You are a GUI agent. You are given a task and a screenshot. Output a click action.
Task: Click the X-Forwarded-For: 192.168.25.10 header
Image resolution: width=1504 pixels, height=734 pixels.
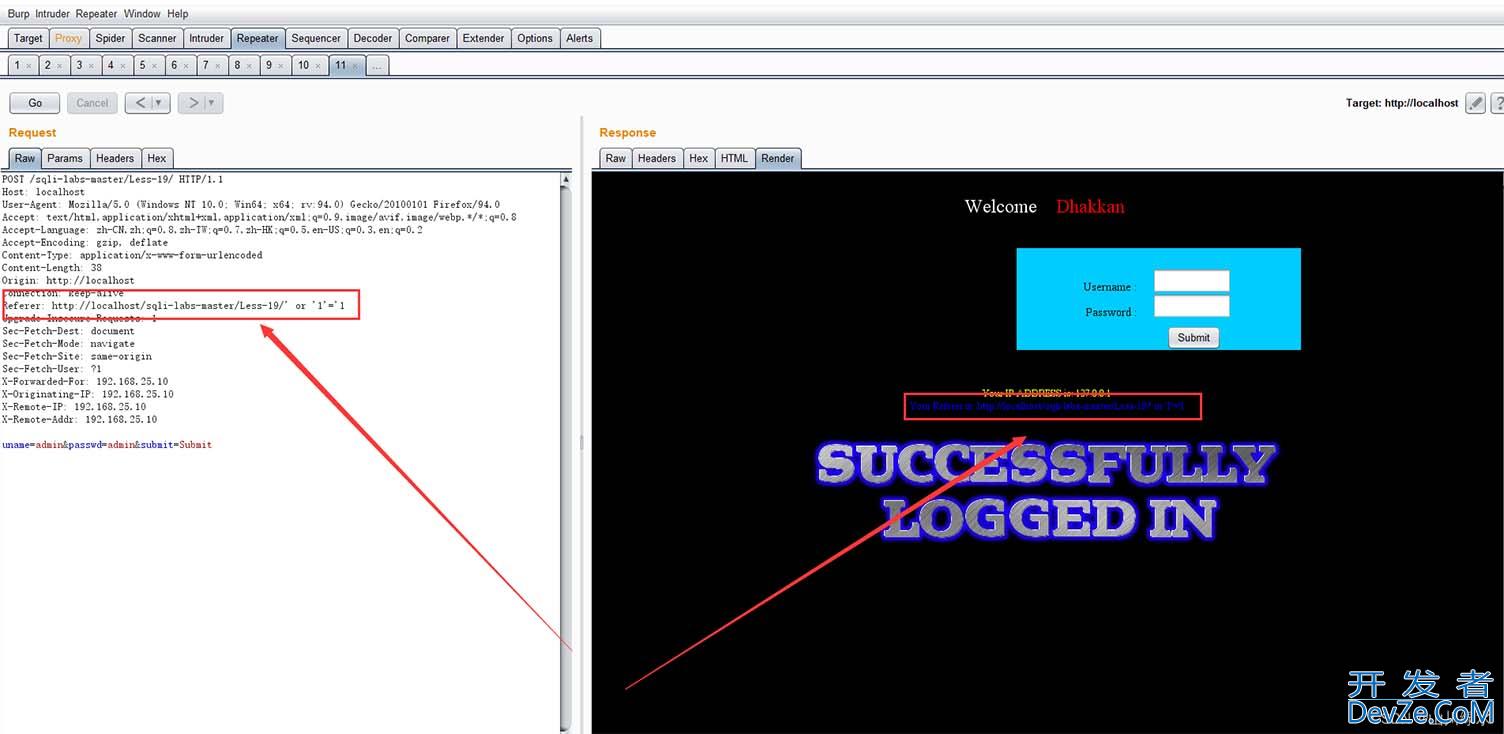[85, 381]
